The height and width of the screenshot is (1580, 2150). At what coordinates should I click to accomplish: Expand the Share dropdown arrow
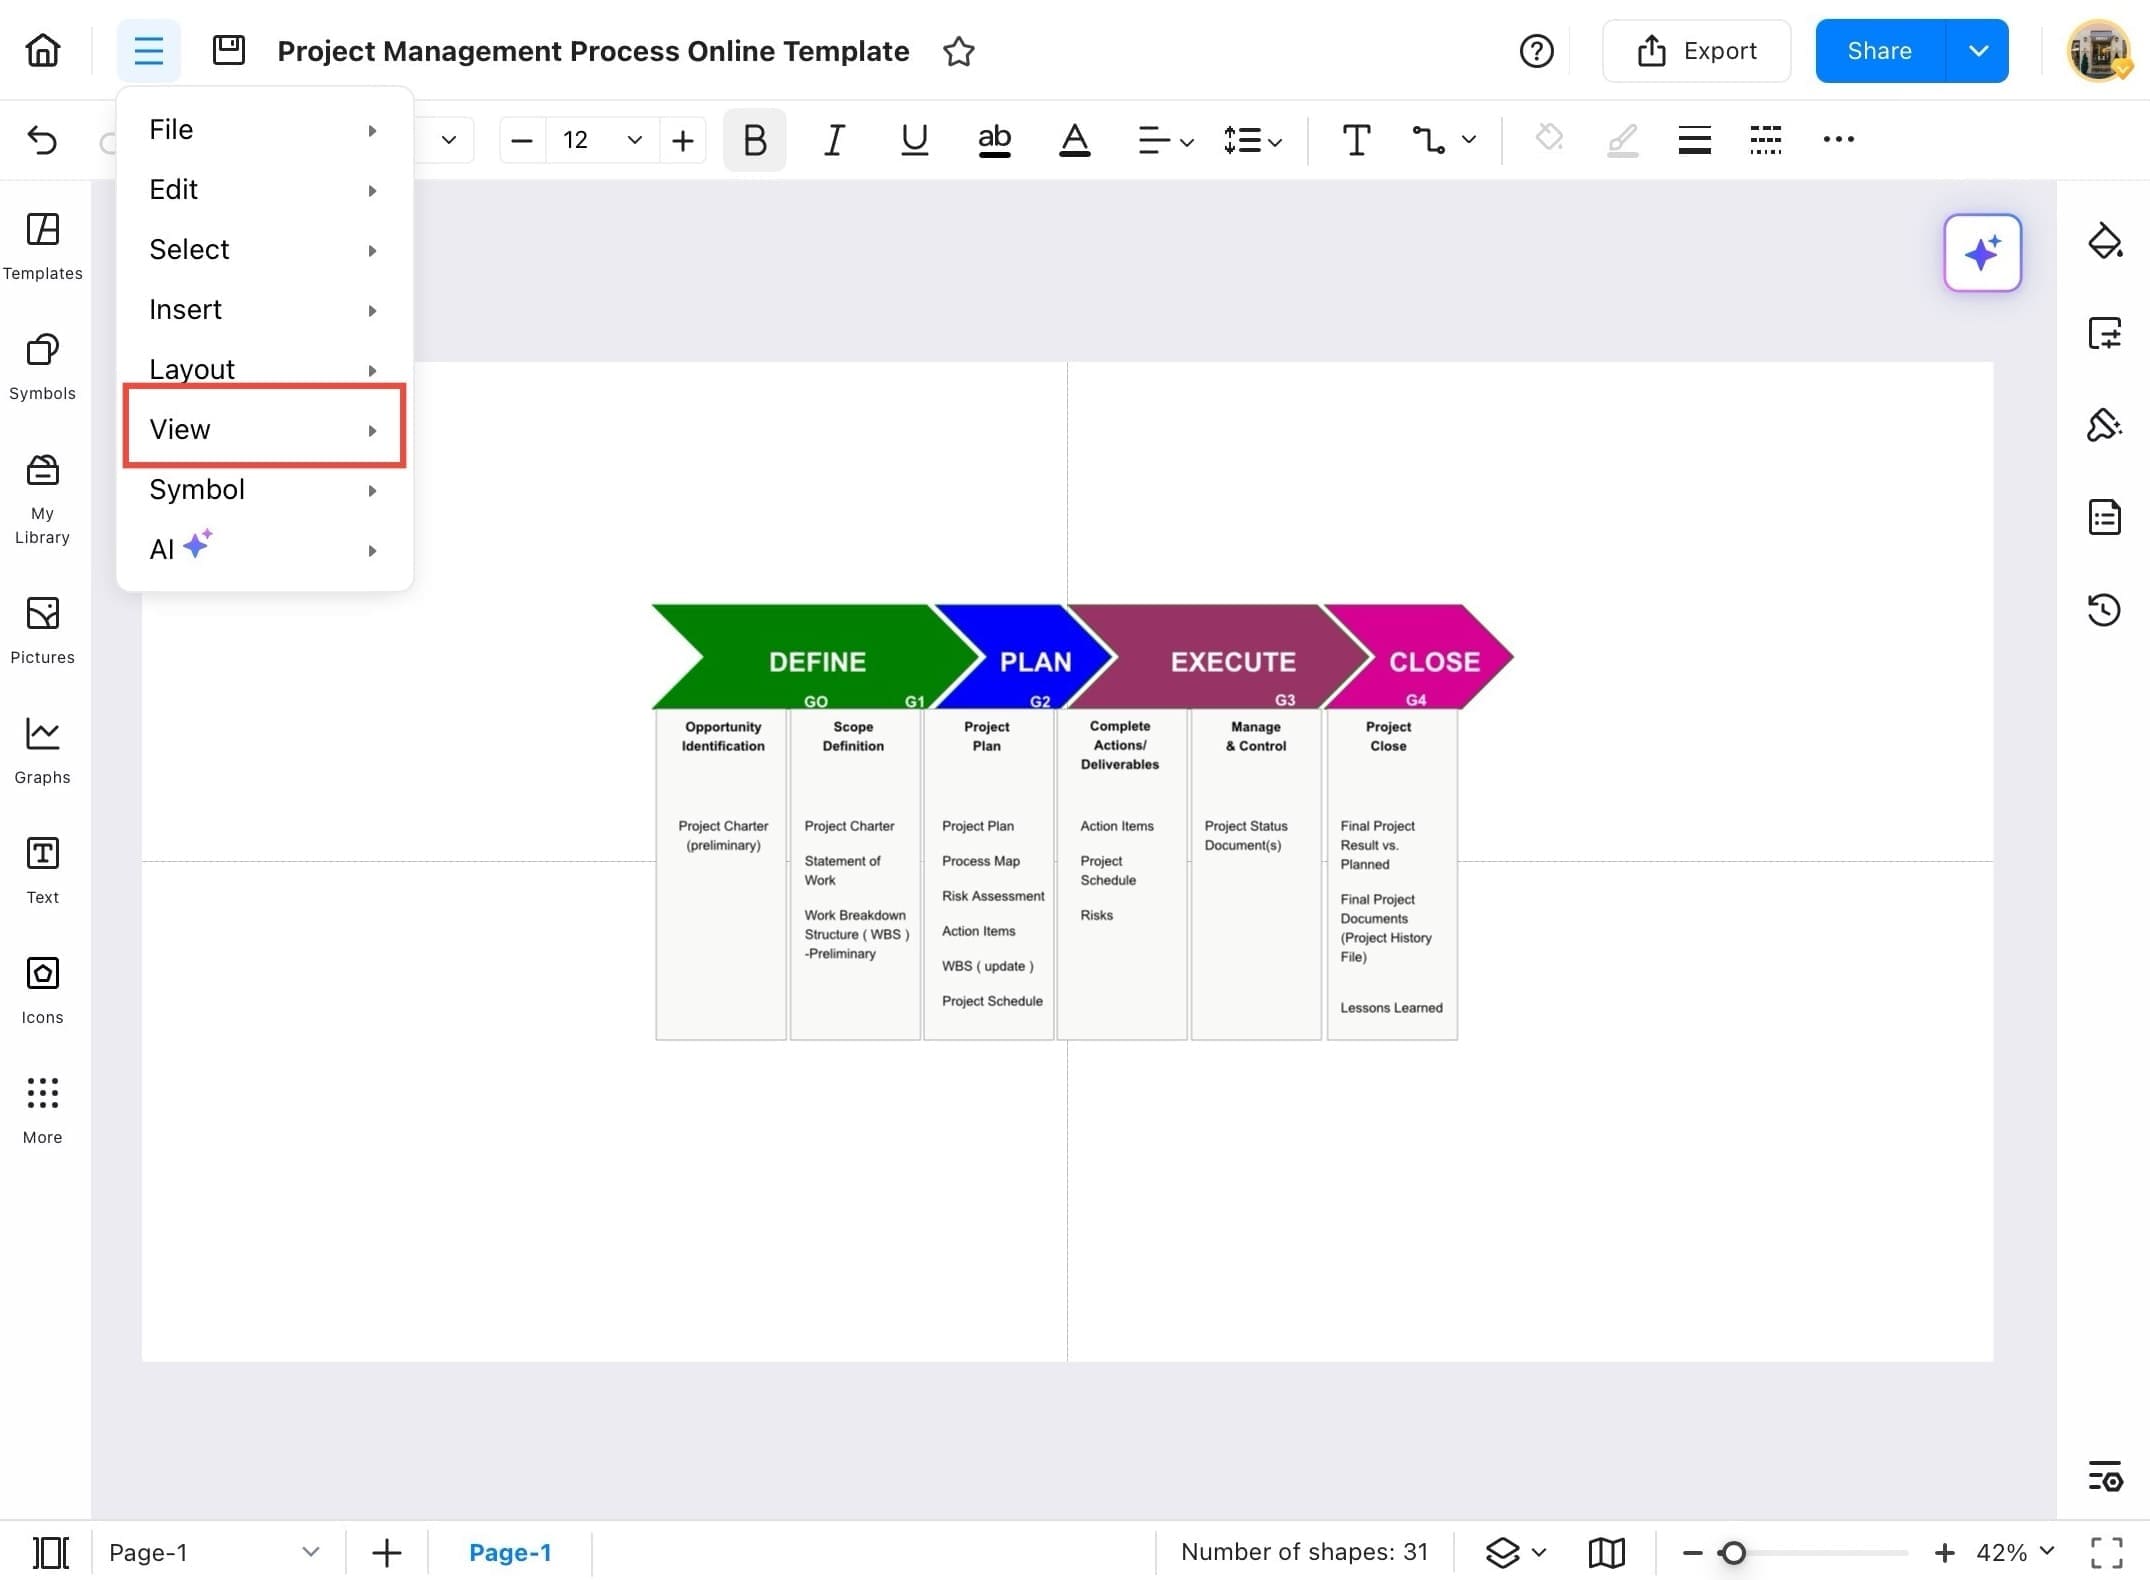[x=1977, y=51]
